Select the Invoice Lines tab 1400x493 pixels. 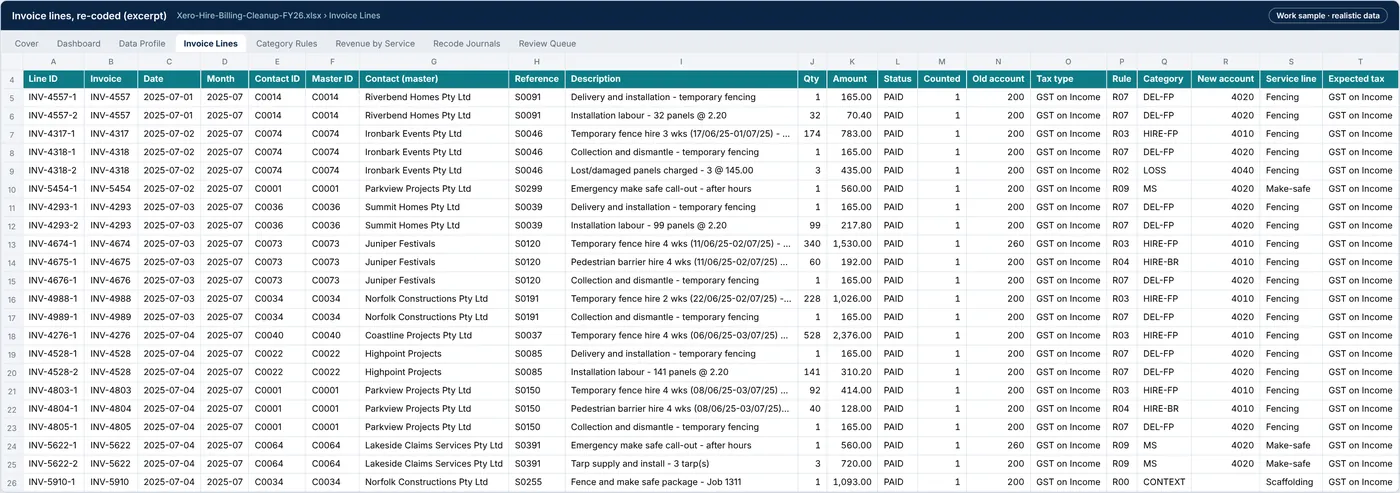tap(211, 44)
